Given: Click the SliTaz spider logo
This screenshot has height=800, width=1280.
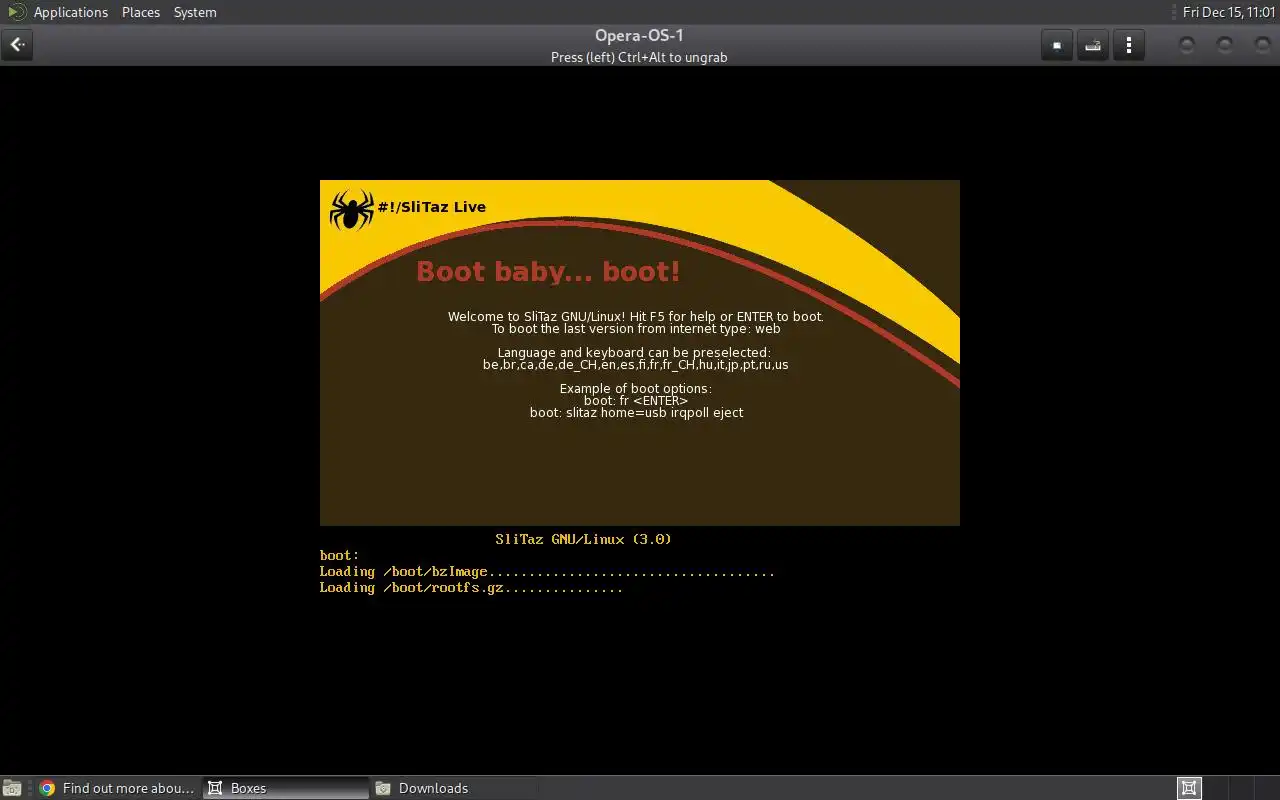Looking at the screenshot, I should click(351, 209).
